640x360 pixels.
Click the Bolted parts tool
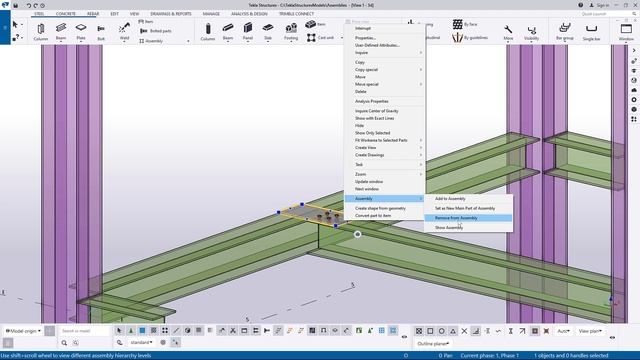tap(156, 31)
